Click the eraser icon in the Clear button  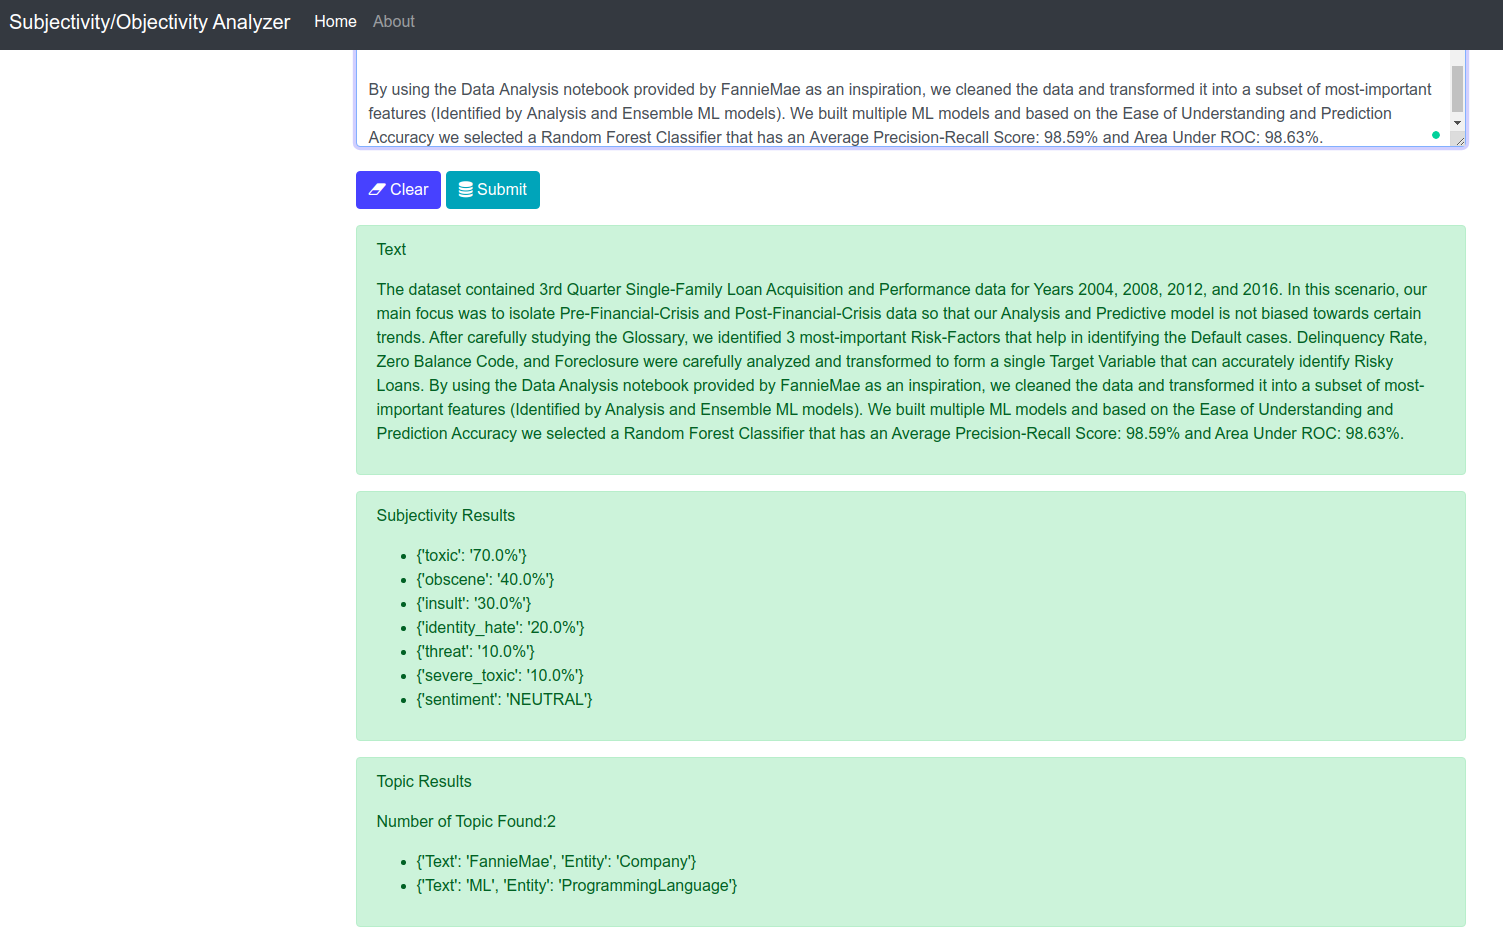point(377,190)
